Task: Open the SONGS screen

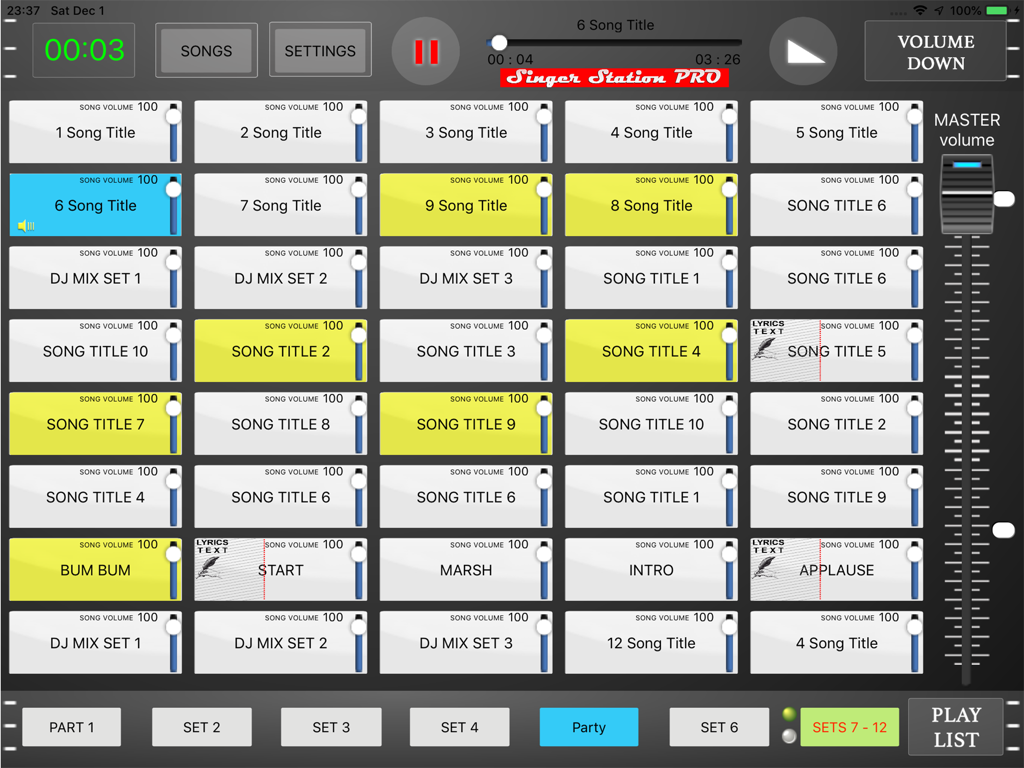Action: [206, 49]
